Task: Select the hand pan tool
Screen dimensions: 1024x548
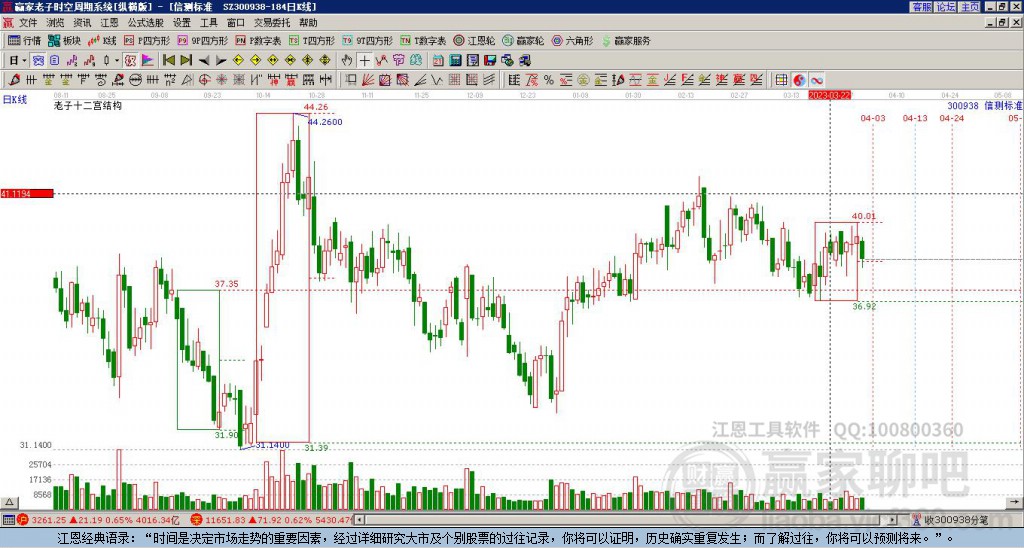Action: 347,61
